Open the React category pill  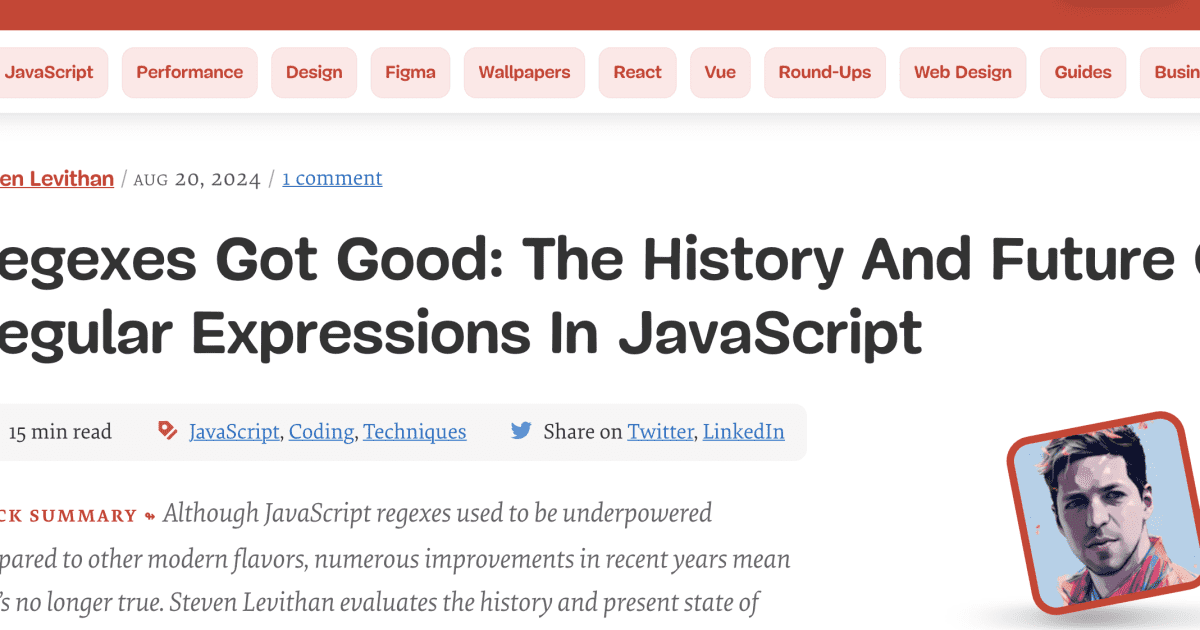pos(638,72)
